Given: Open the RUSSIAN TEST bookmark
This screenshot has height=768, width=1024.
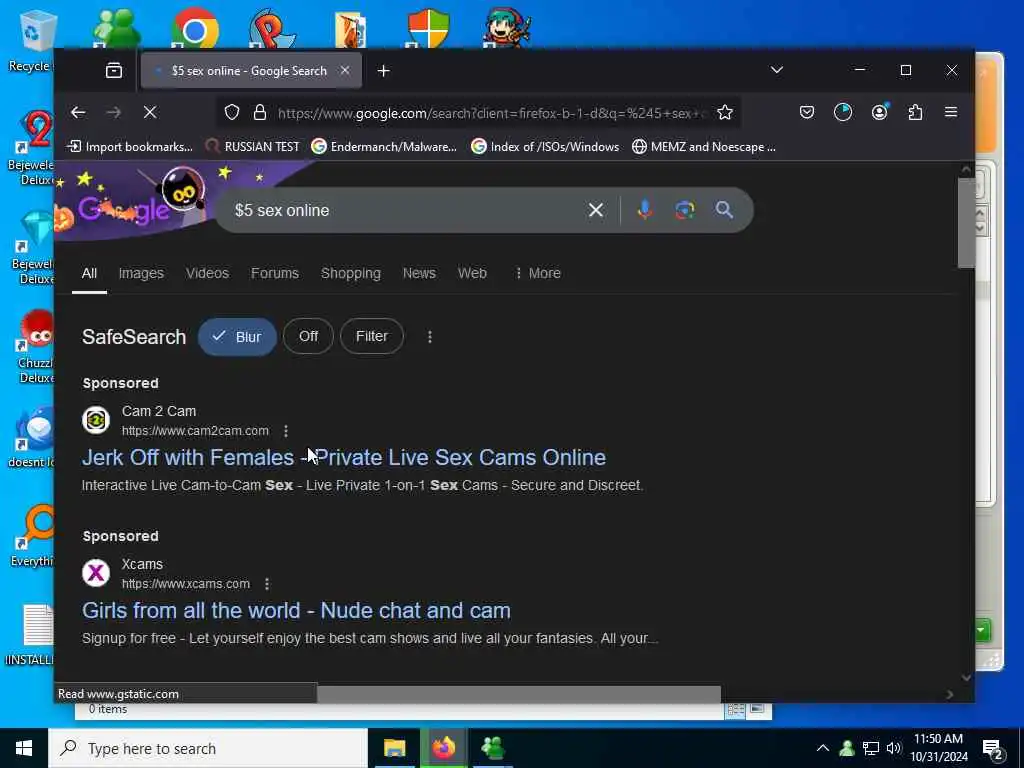Looking at the screenshot, I should coord(252,146).
